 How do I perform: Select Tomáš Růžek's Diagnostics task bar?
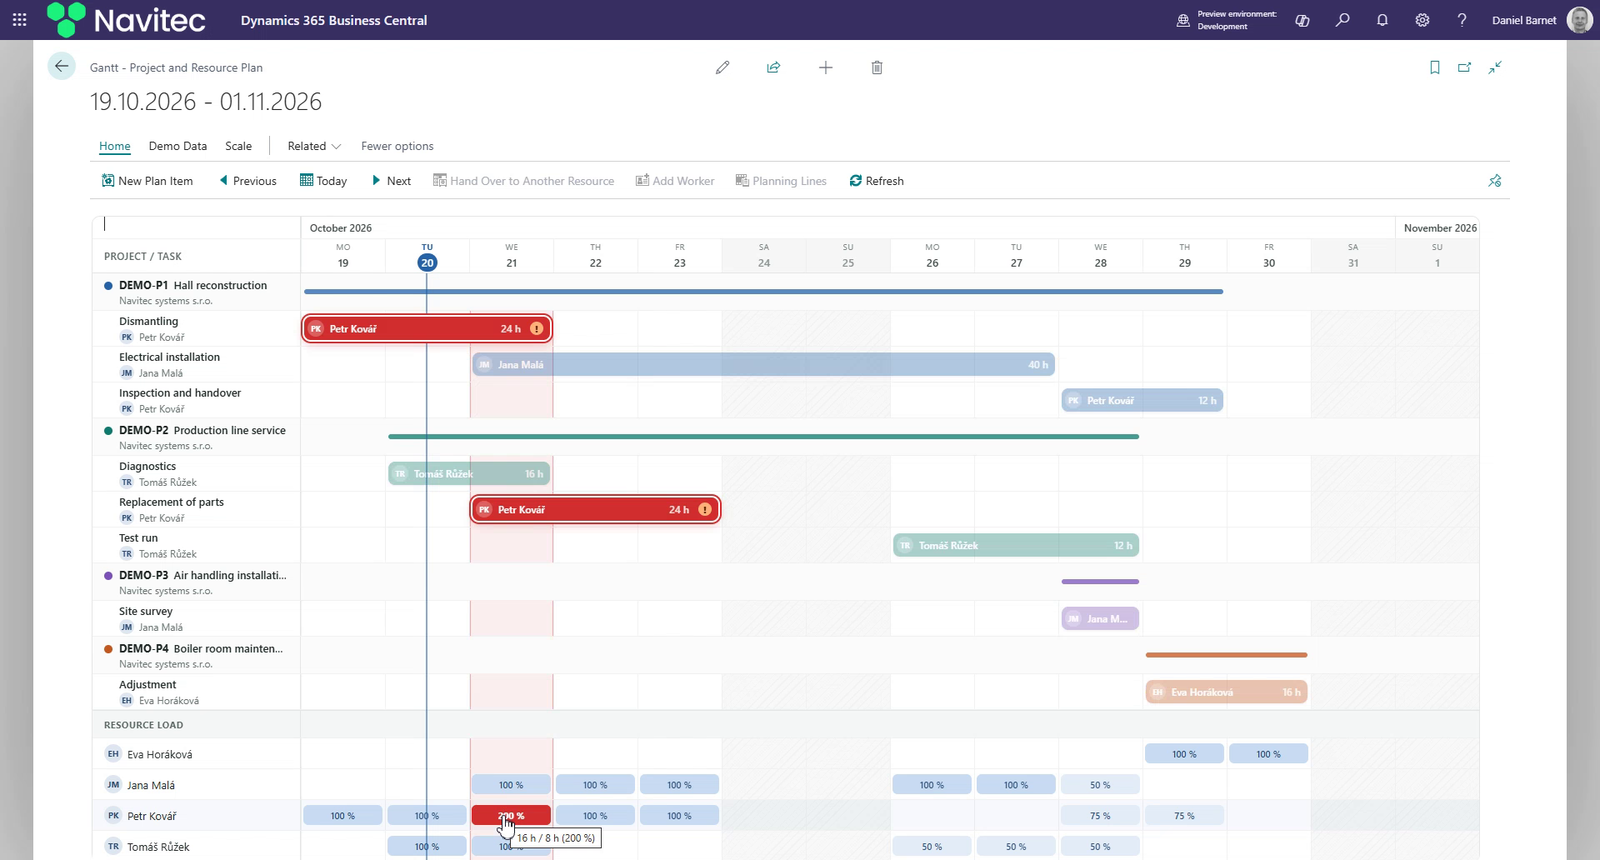tap(469, 474)
